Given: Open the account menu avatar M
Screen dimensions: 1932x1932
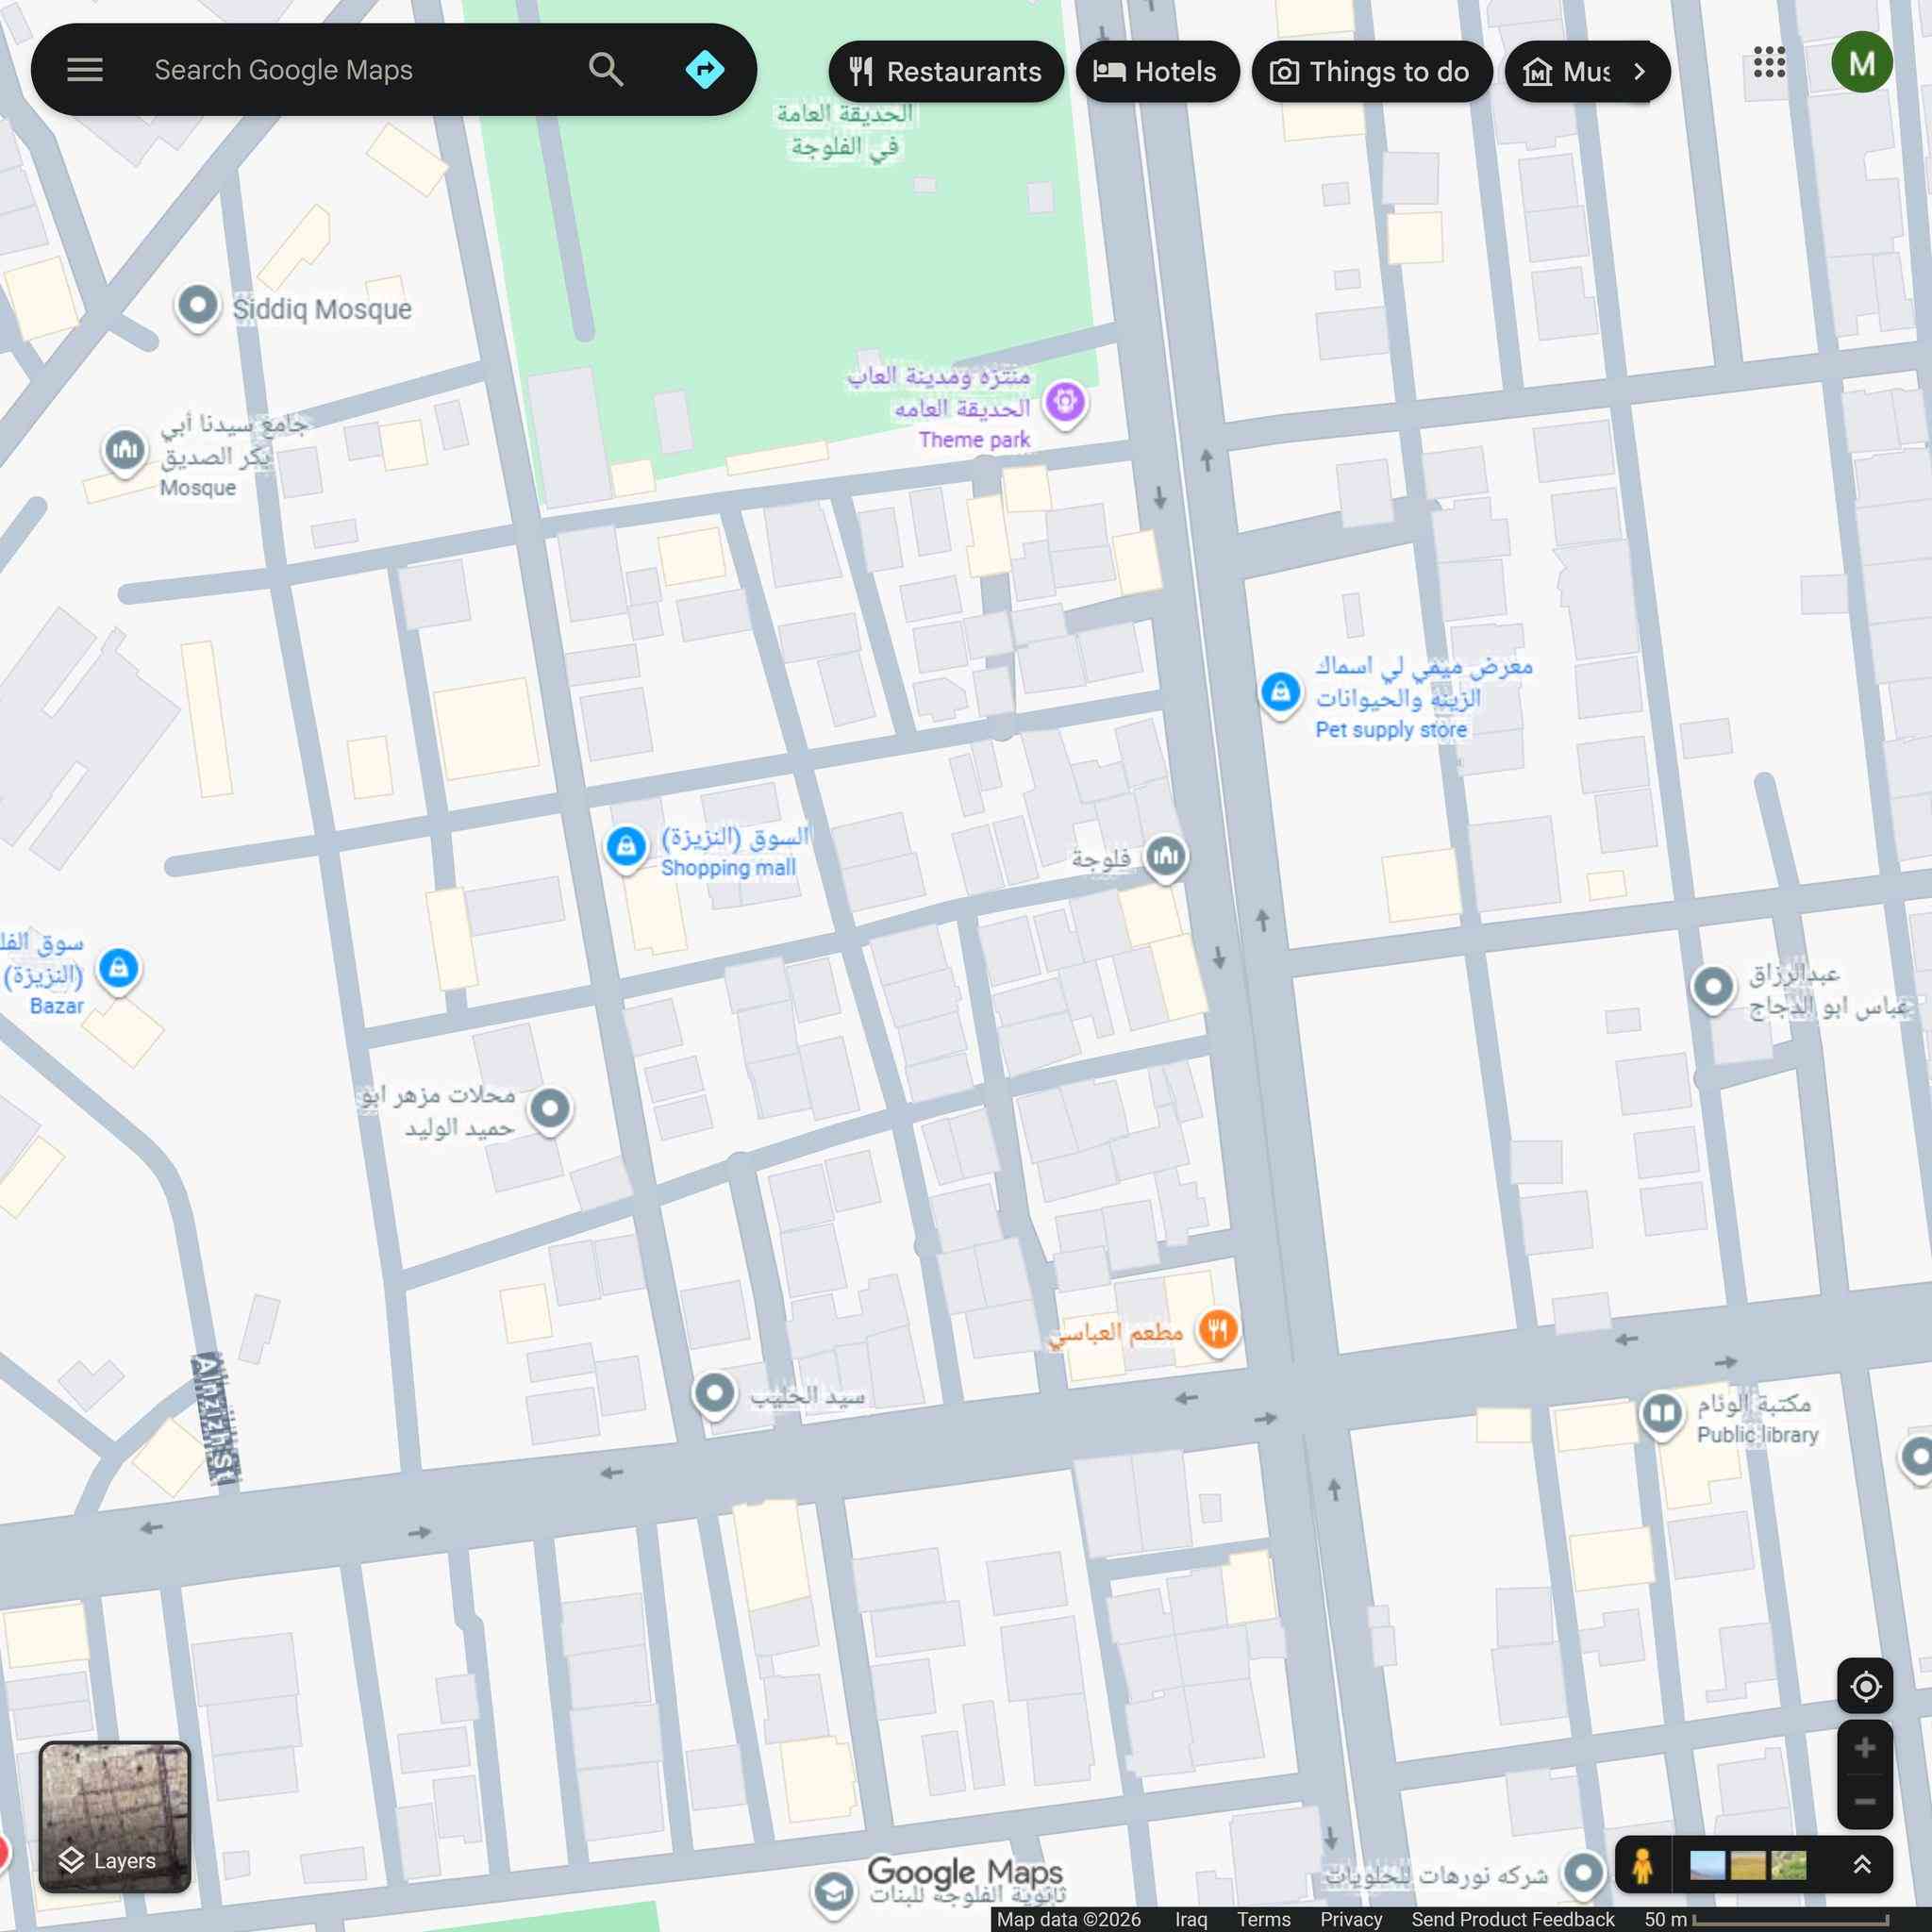Looking at the screenshot, I should 1861,63.
